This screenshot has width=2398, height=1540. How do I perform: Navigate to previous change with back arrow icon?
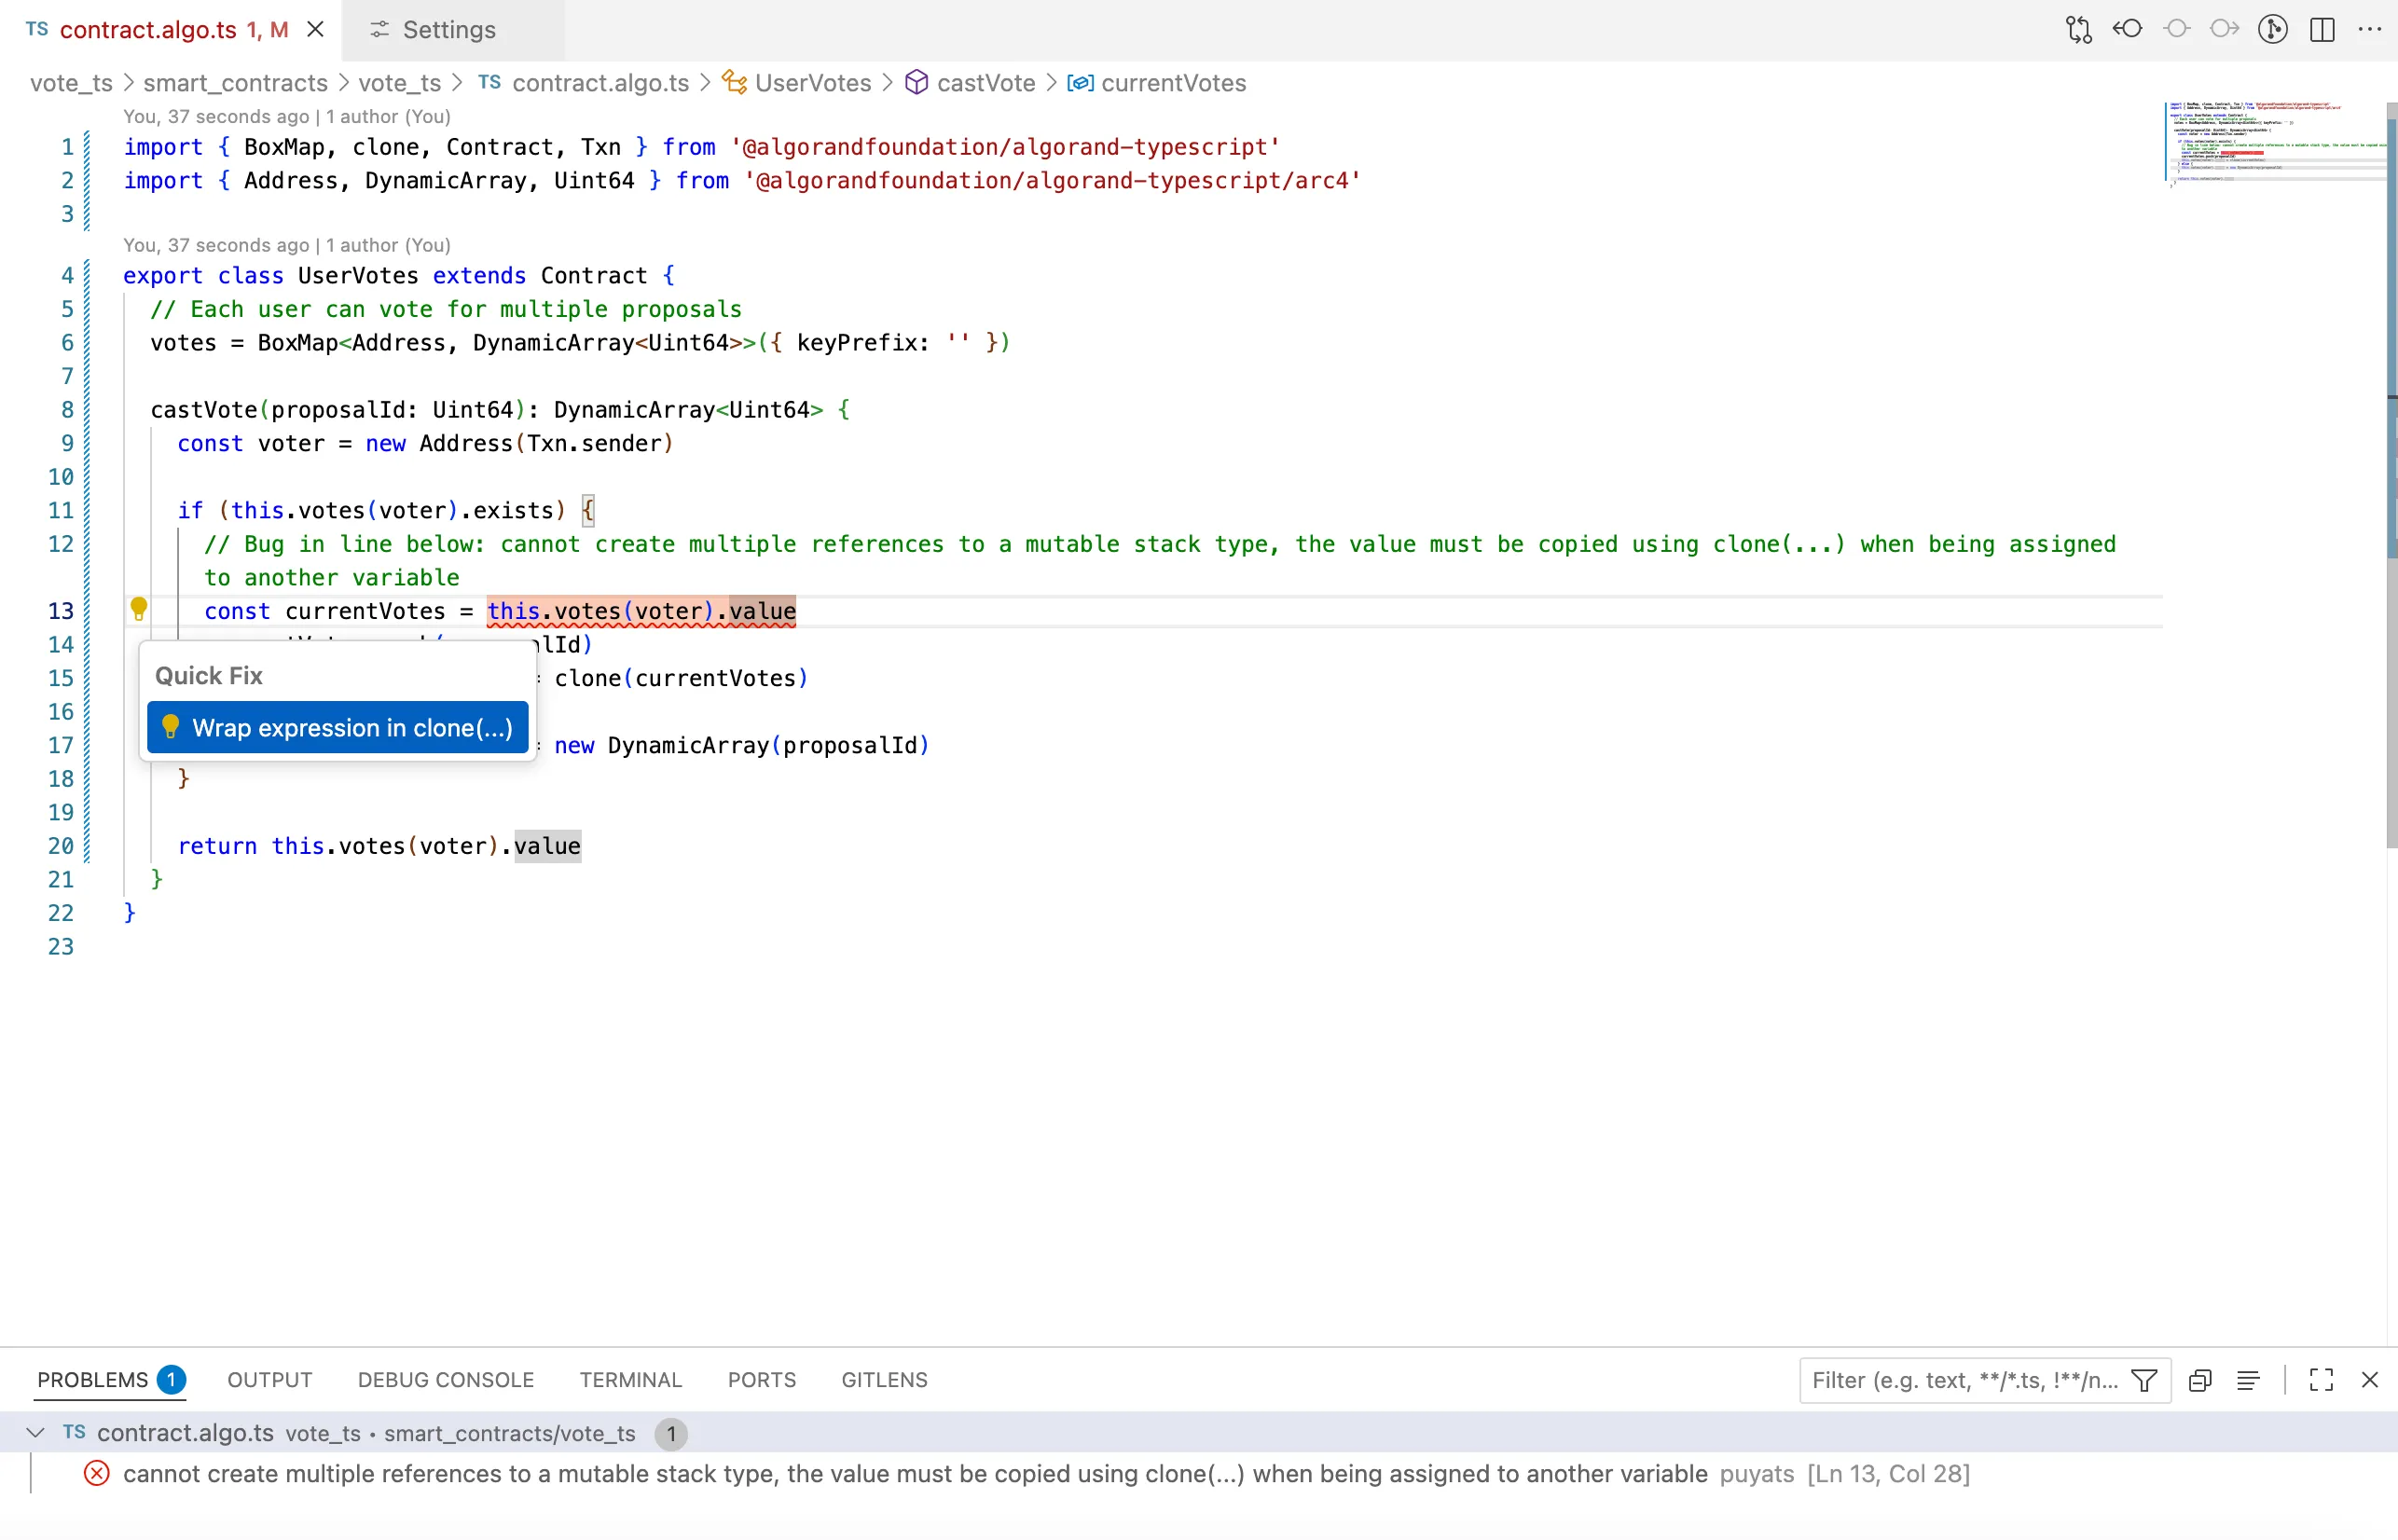click(x=2127, y=30)
